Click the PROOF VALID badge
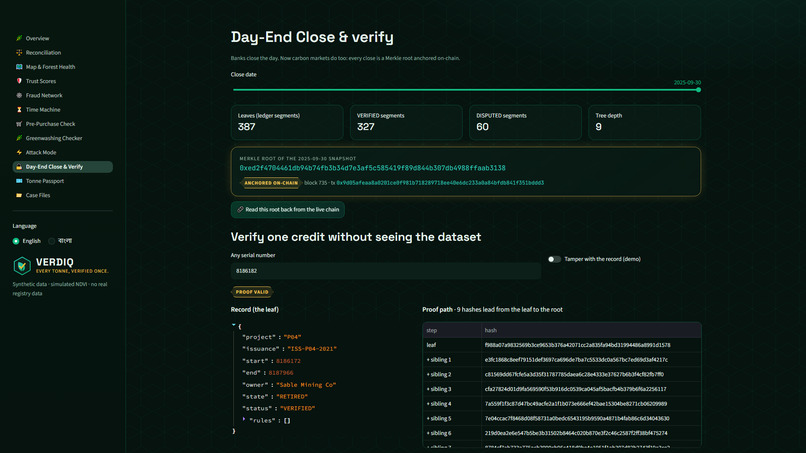Screen dimensions: 806x453 [252, 292]
